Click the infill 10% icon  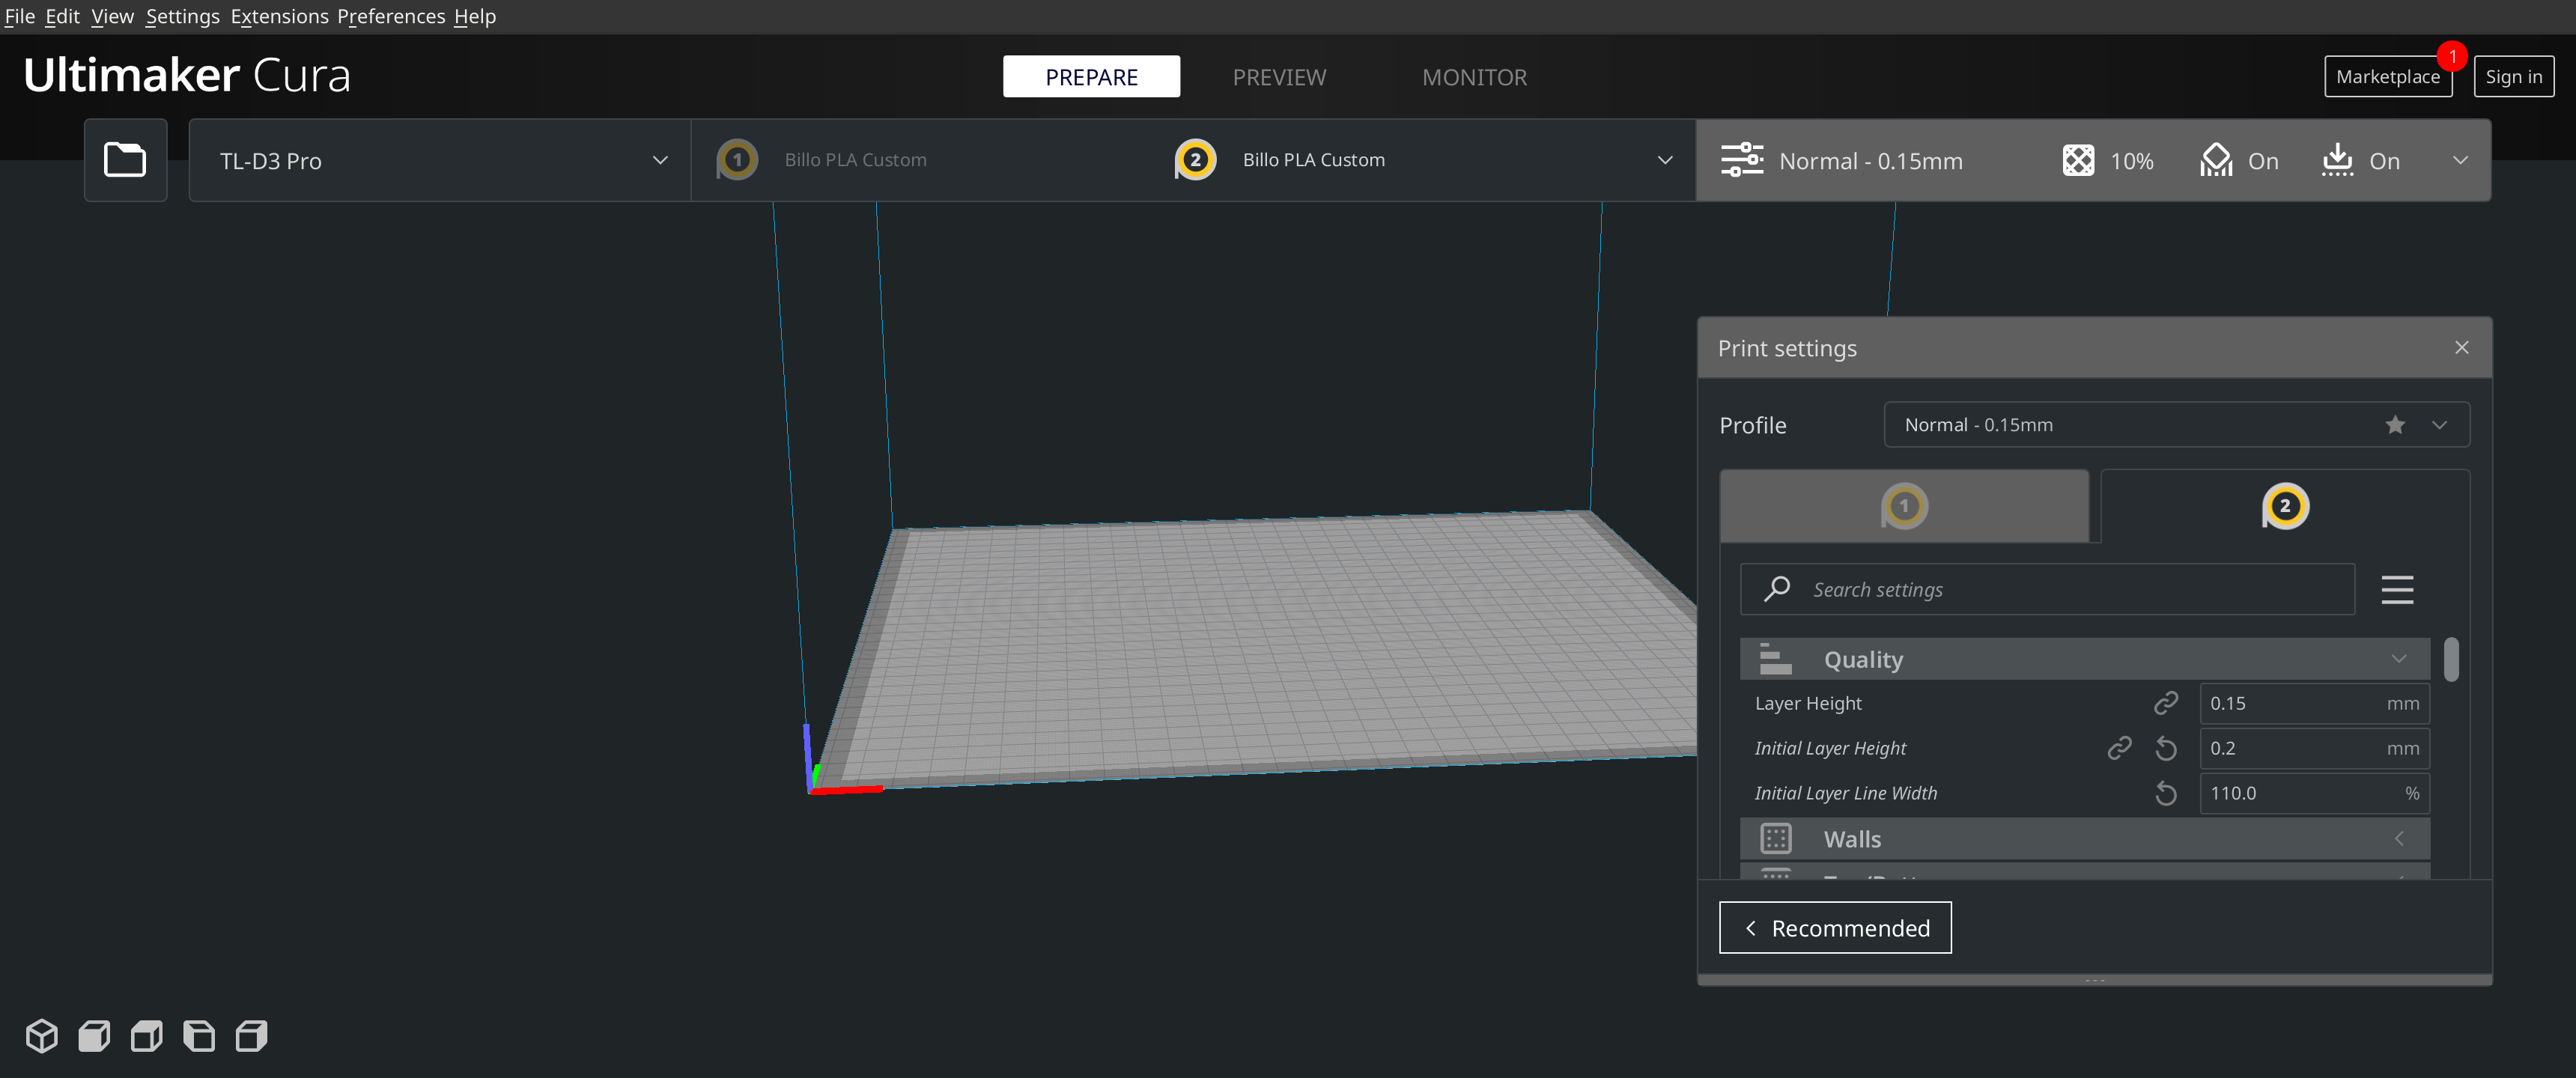point(2078,160)
